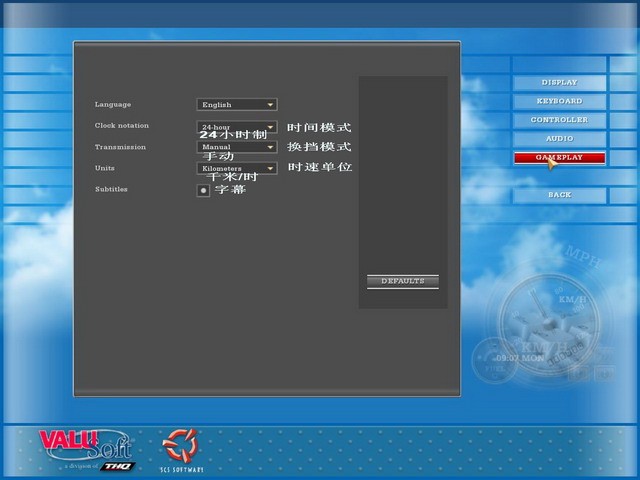This screenshot has height=480, width=640.
Task: Switch to the Display settings menu
Action: pyautogui.click(x=559, y=82)
